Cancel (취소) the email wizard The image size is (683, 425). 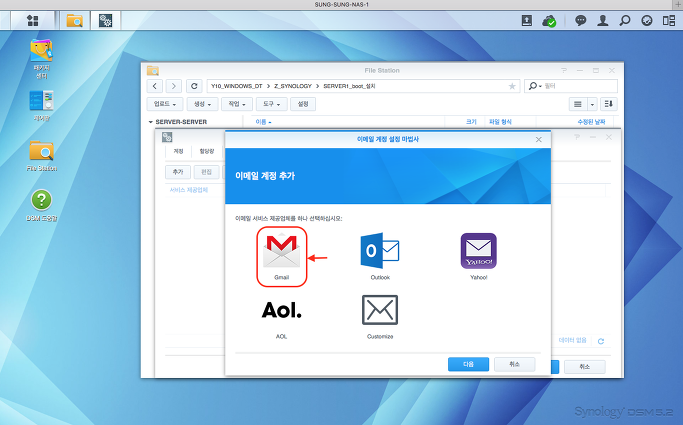coord(514,364)
